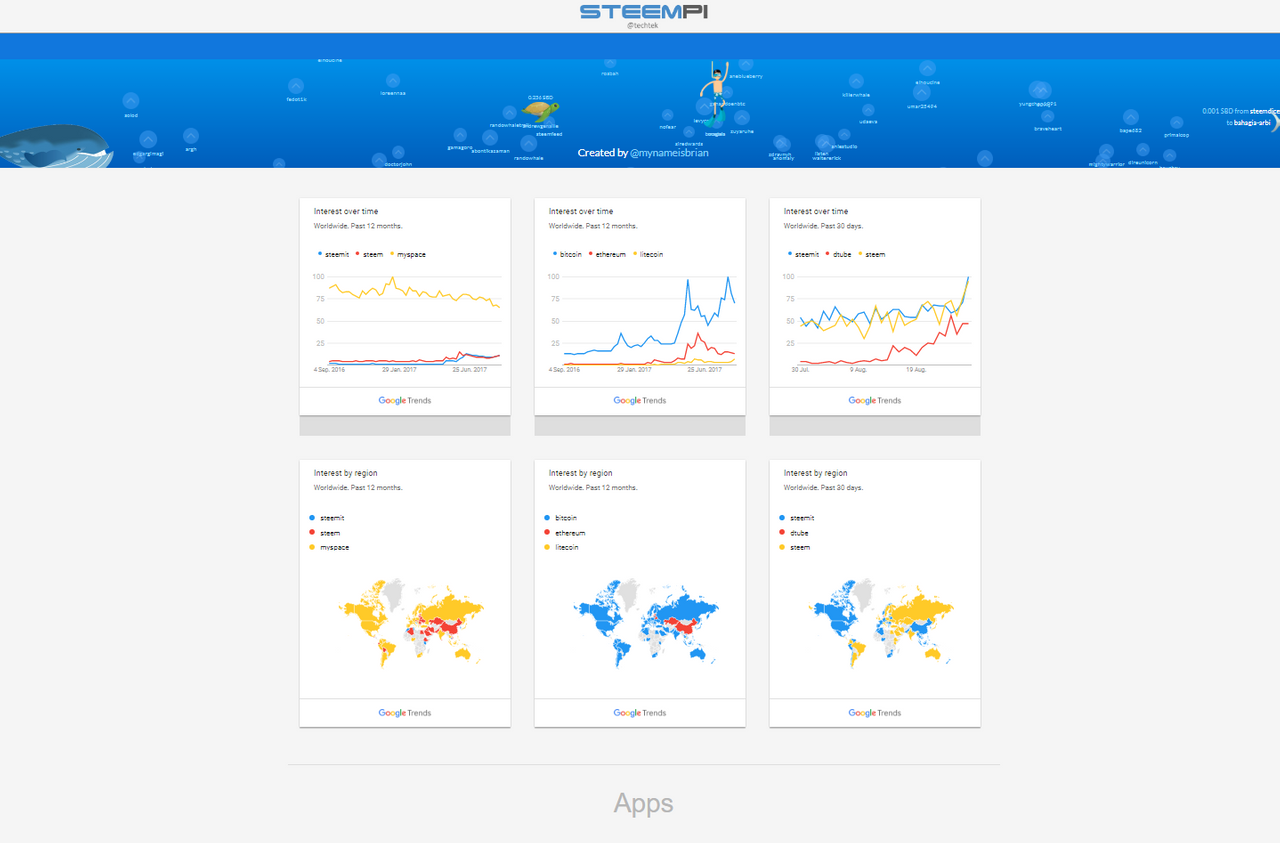Open the @mynameisbrian creator link

click(669, 153)
